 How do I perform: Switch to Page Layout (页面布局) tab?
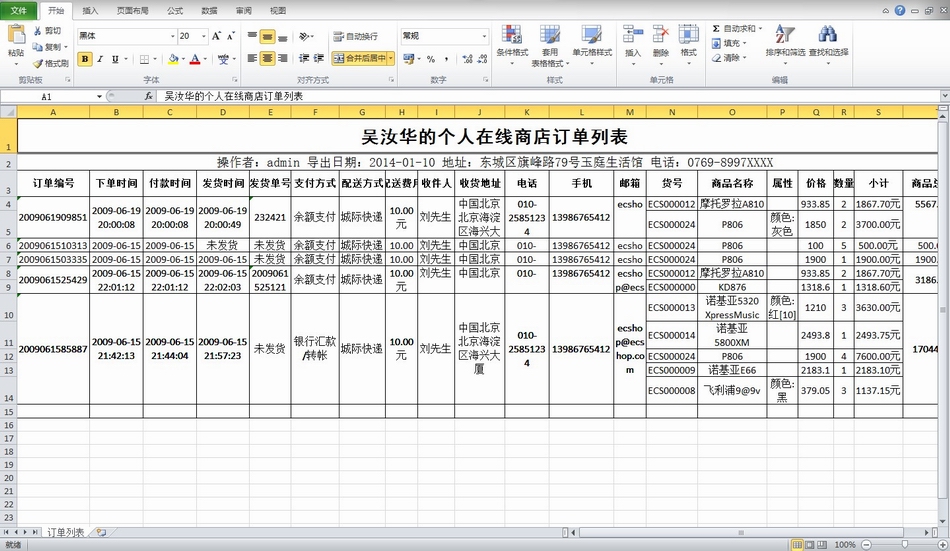click(132, 10)
